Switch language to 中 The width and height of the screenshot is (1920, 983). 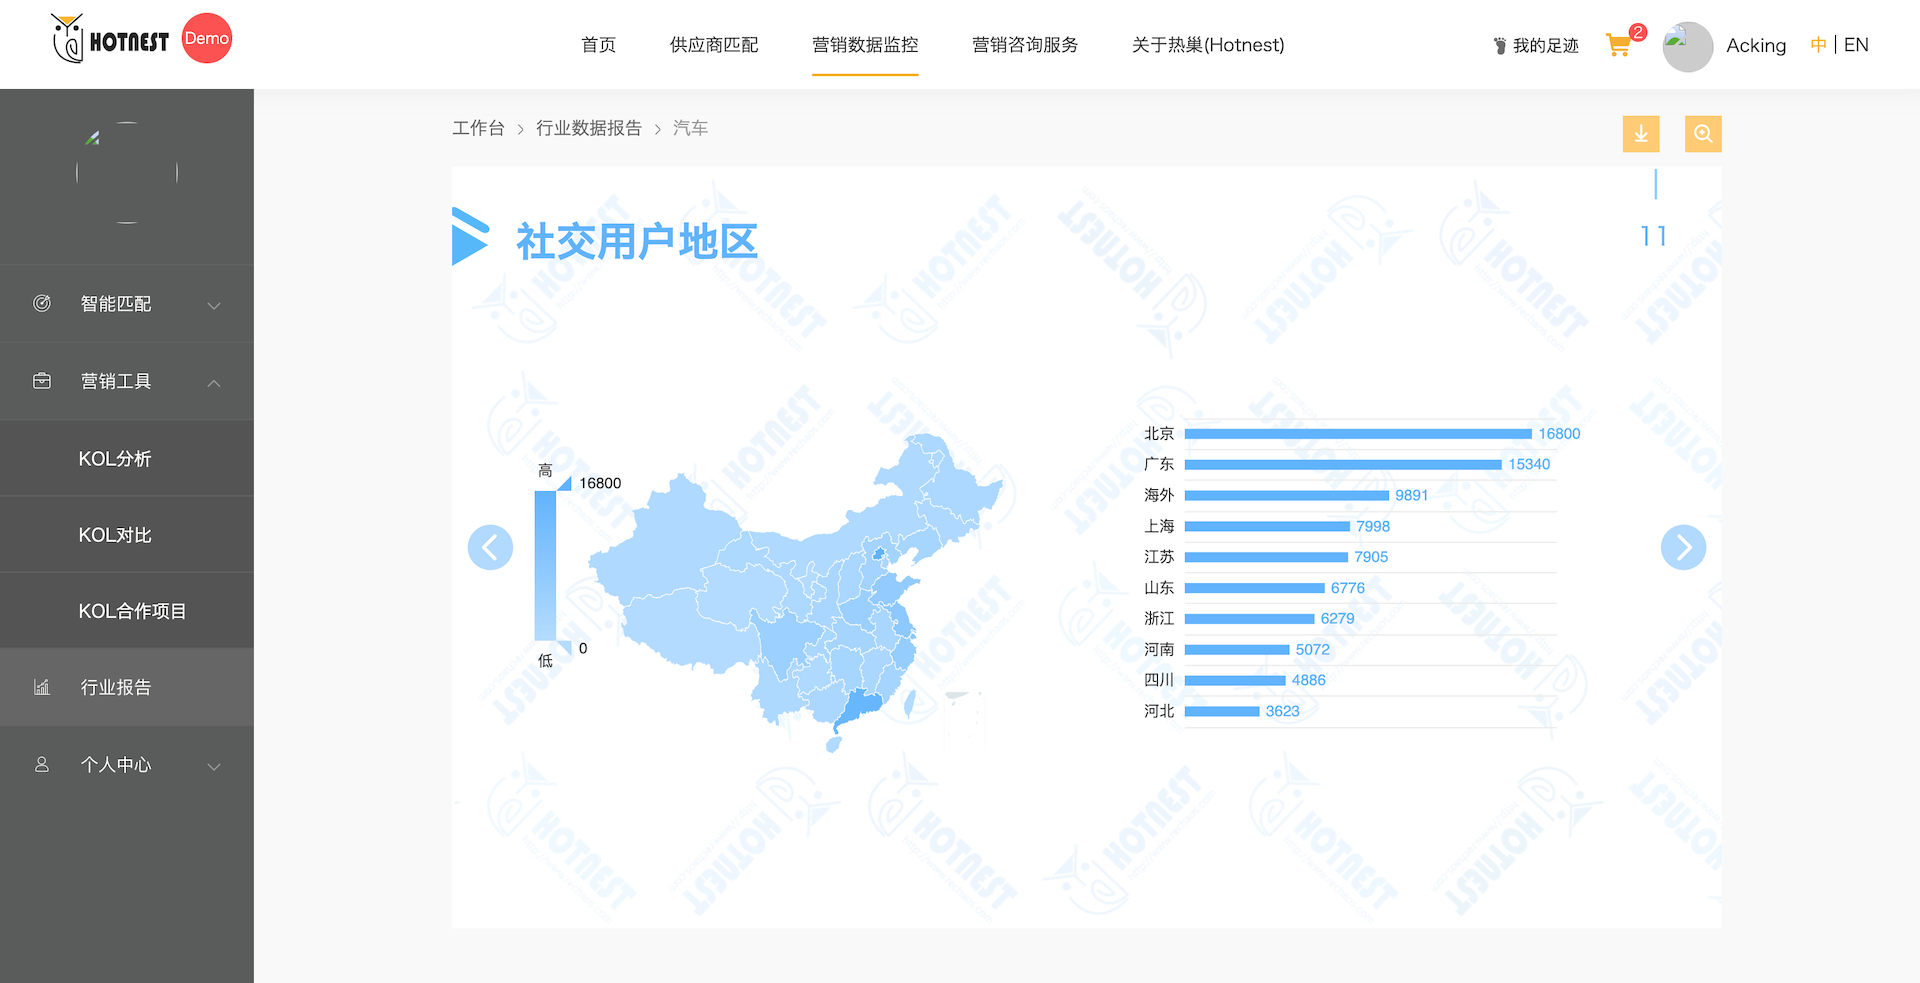(1818, 45)
